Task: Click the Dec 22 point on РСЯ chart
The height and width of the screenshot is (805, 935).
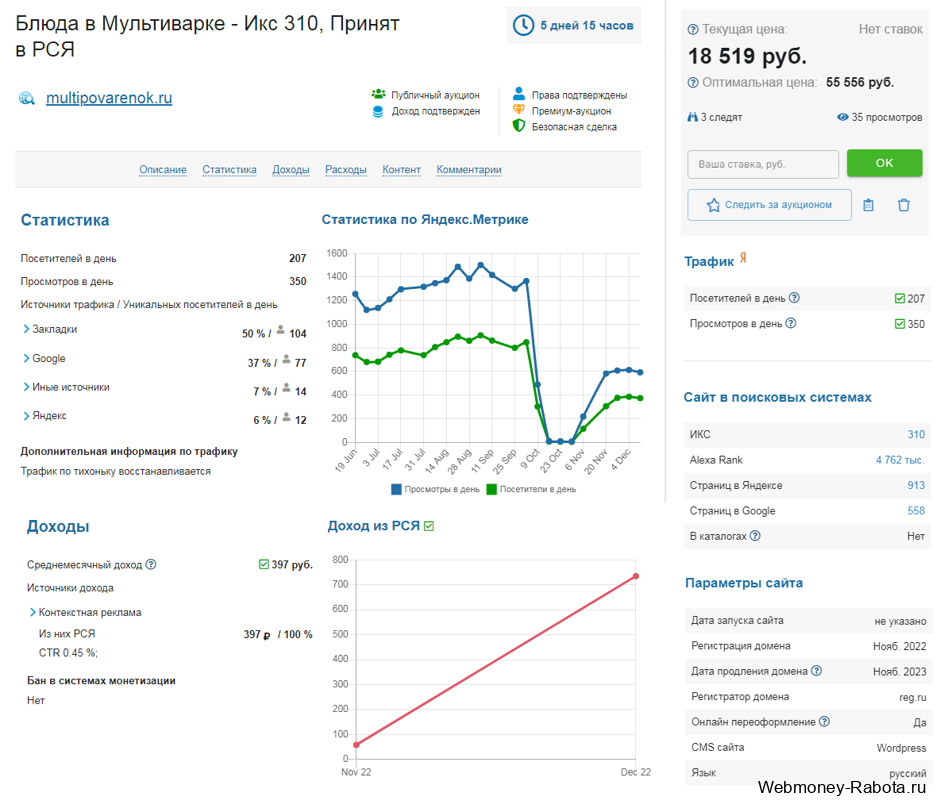Action: click(x=636, y=576)
